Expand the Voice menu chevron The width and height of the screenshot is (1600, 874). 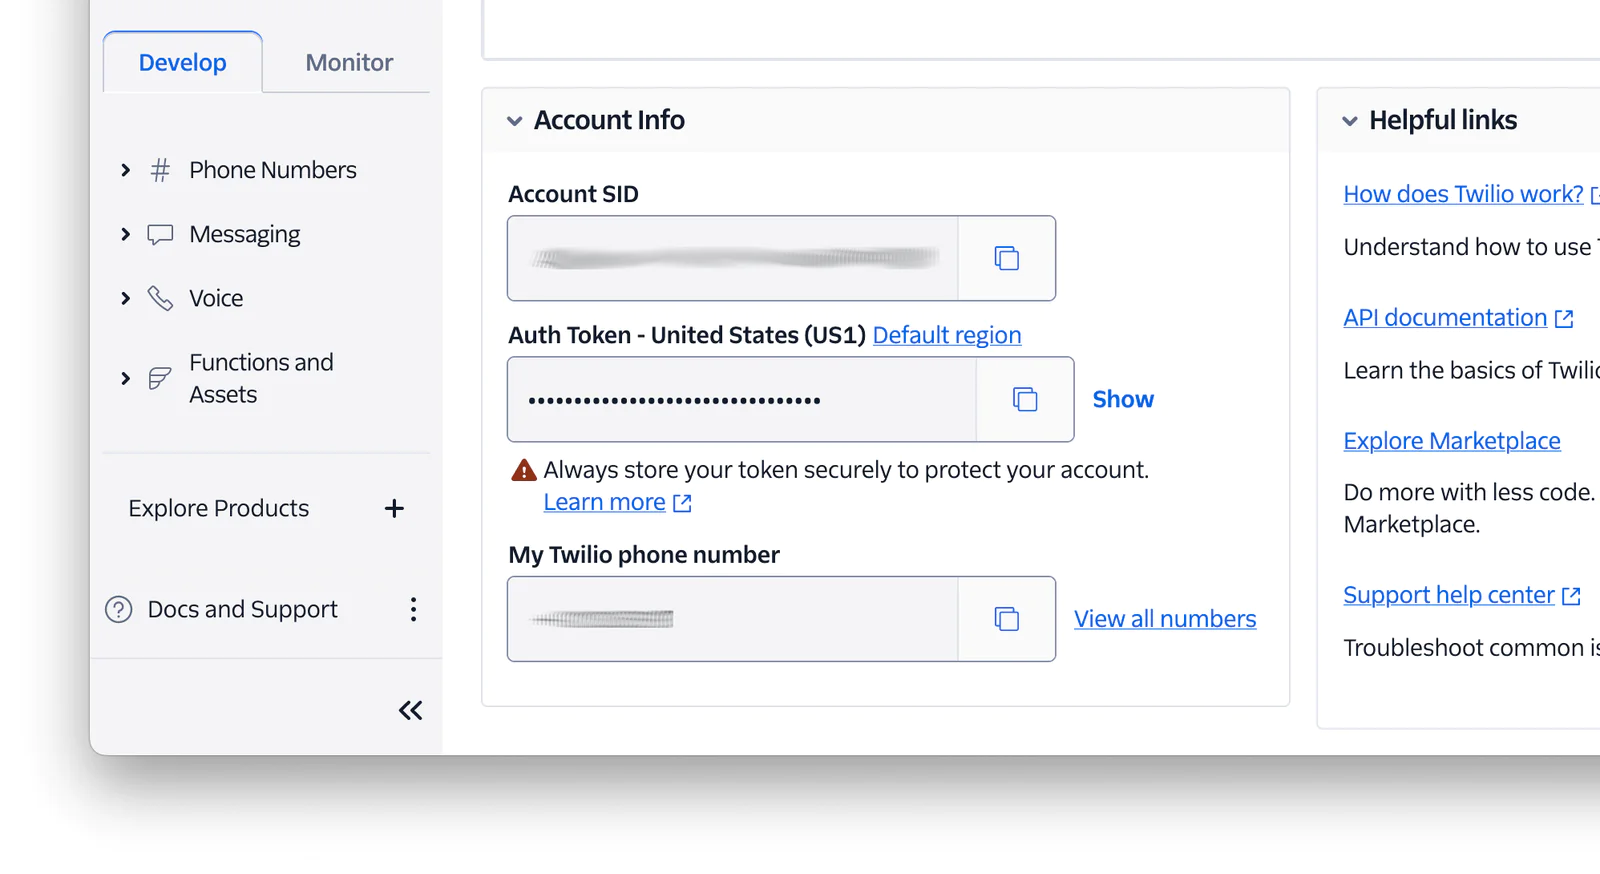pos(125,298)
